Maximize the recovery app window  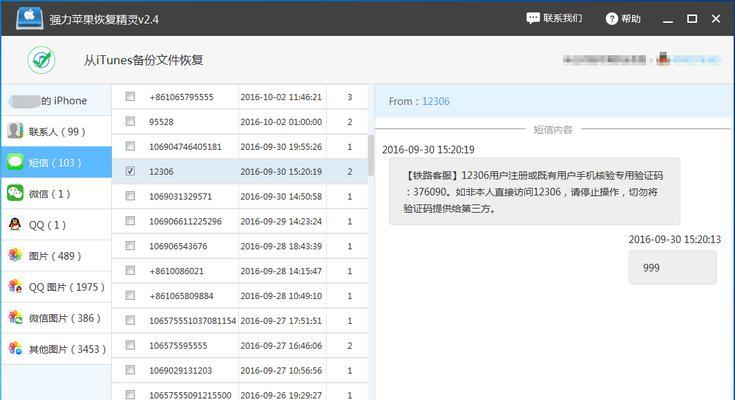pos(692,19)
